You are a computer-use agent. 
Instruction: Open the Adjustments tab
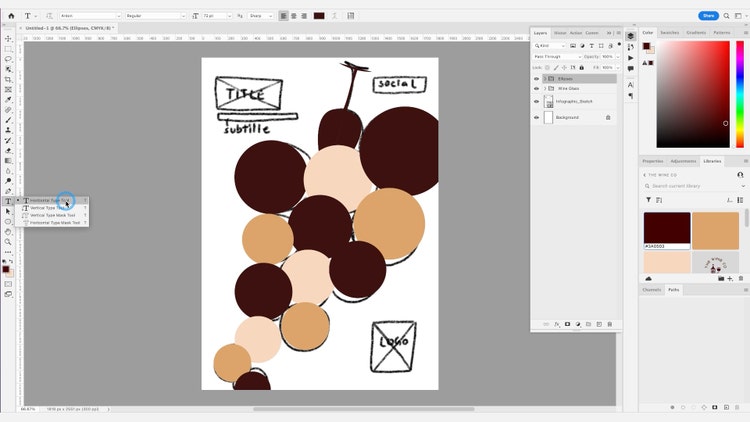[683, 161]
